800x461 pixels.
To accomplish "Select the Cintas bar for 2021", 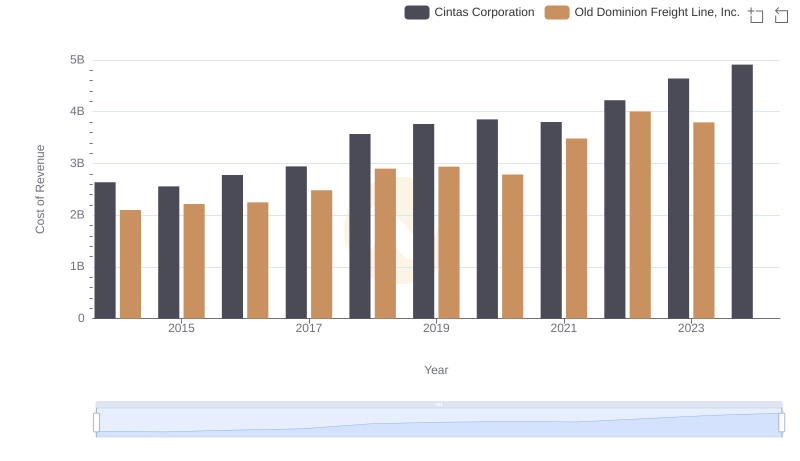I will [551, 220].
